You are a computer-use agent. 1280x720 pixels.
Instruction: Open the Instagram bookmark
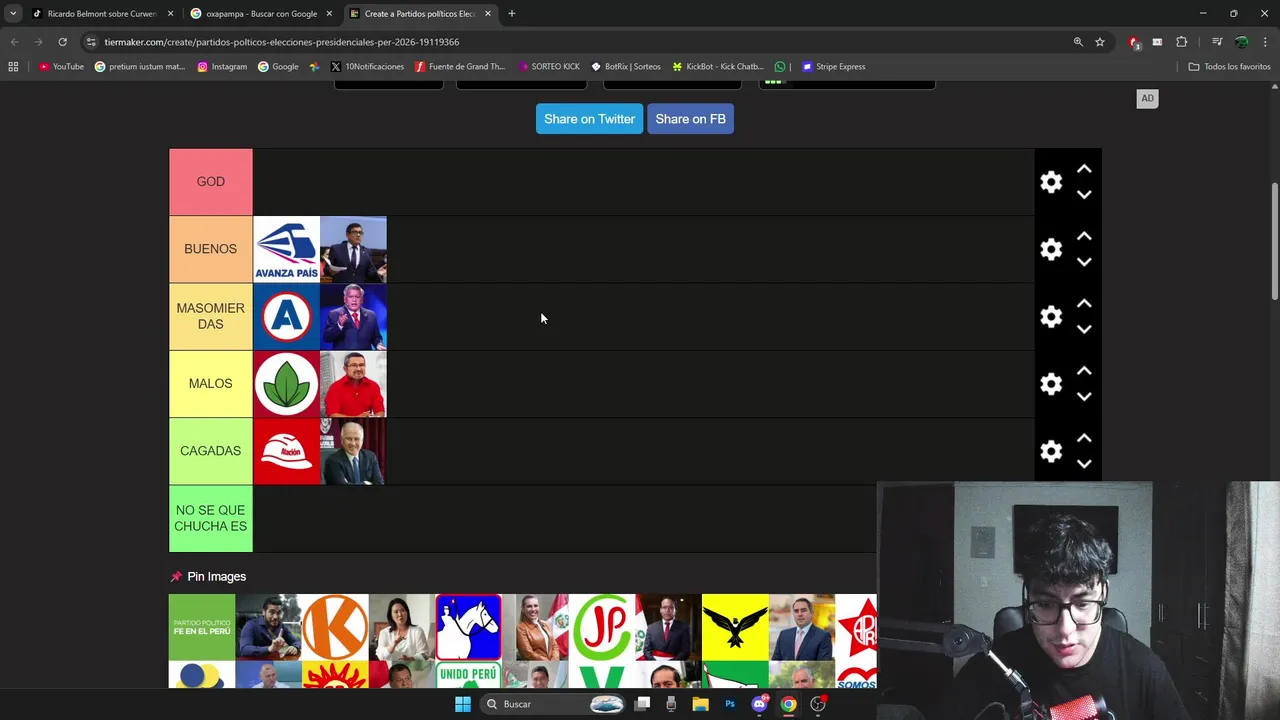pos(222,67)
